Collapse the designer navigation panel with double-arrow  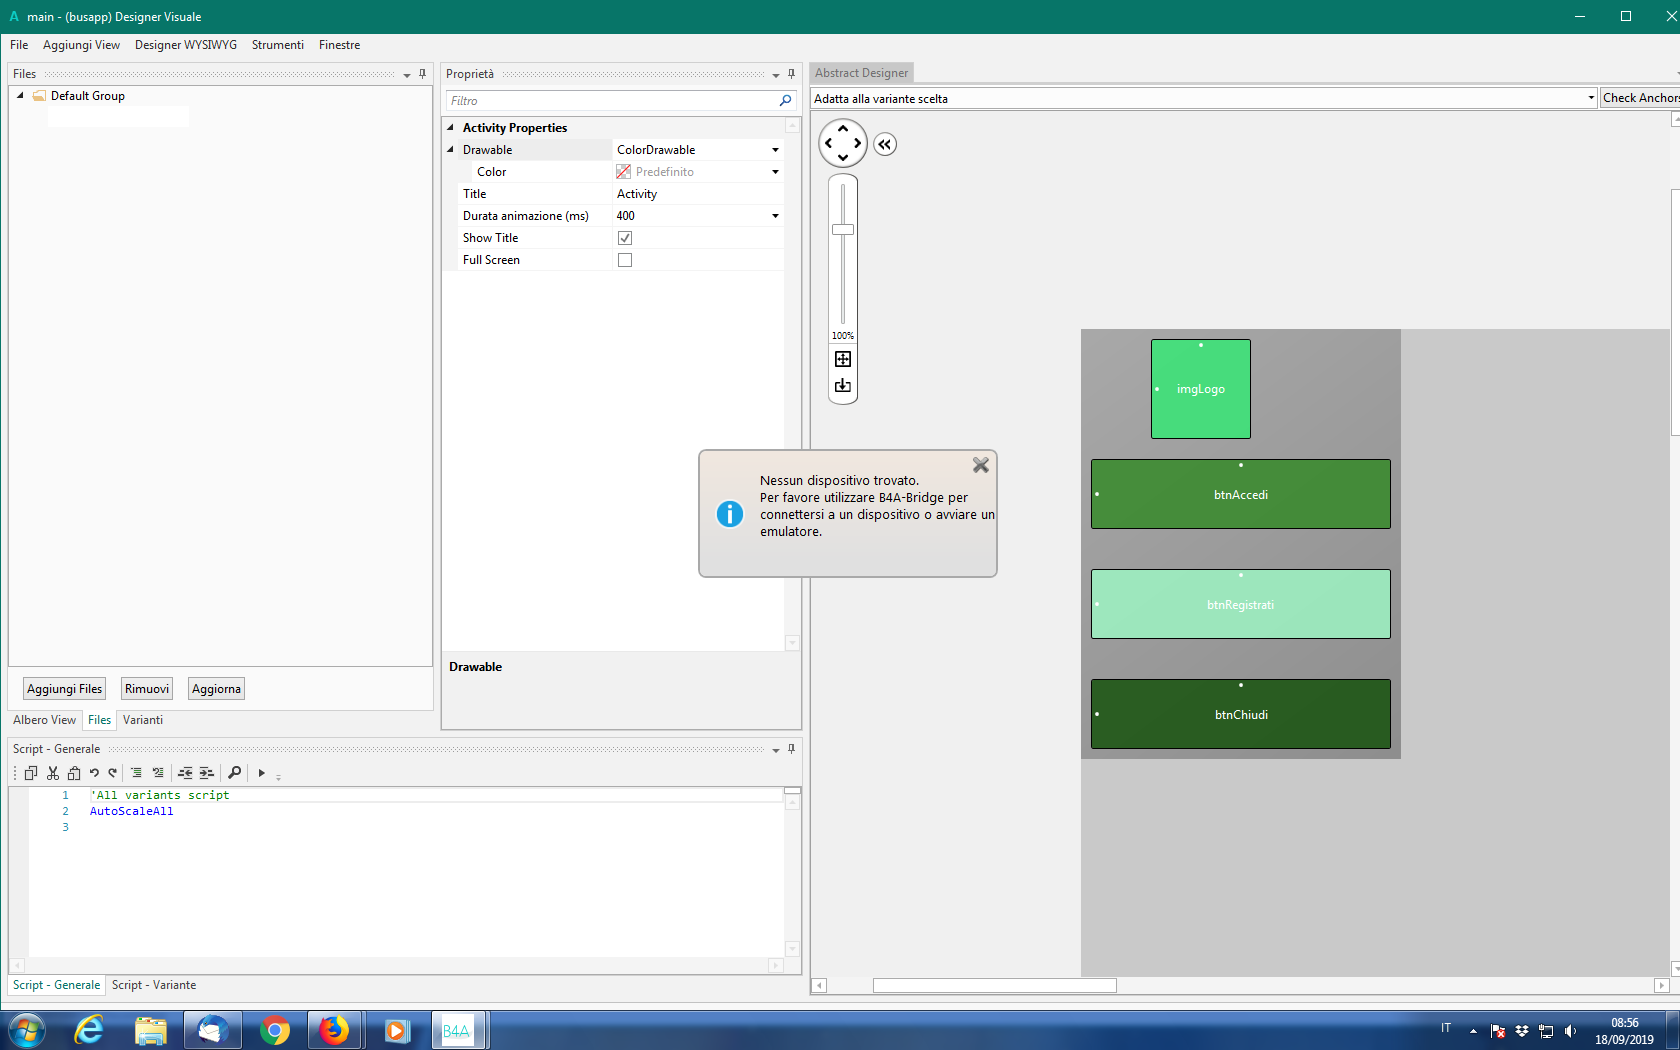click(885, 144)
